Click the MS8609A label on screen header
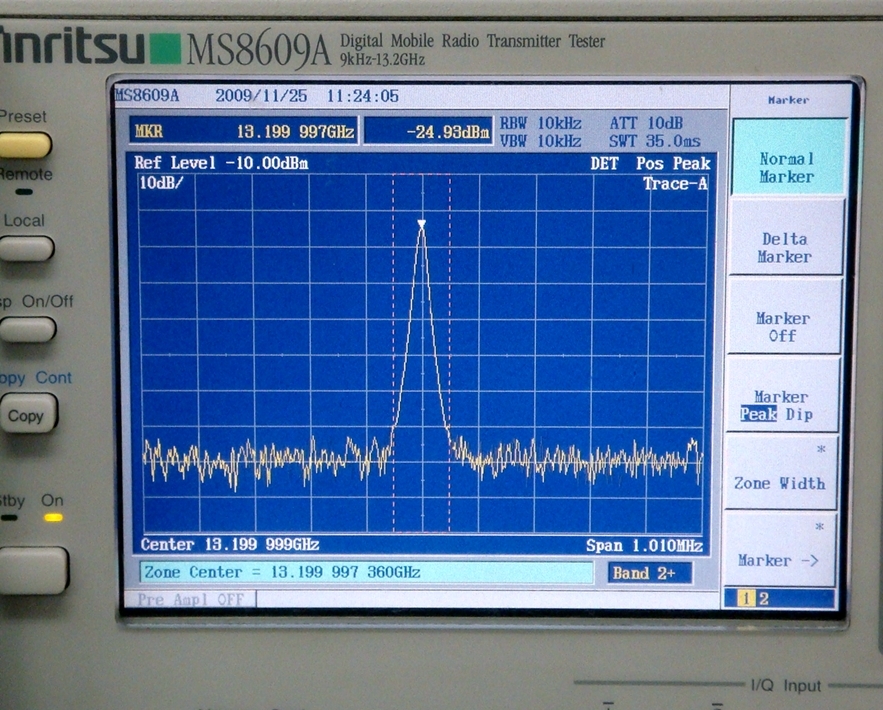883x710 pixels. click(x=147, y=96)
